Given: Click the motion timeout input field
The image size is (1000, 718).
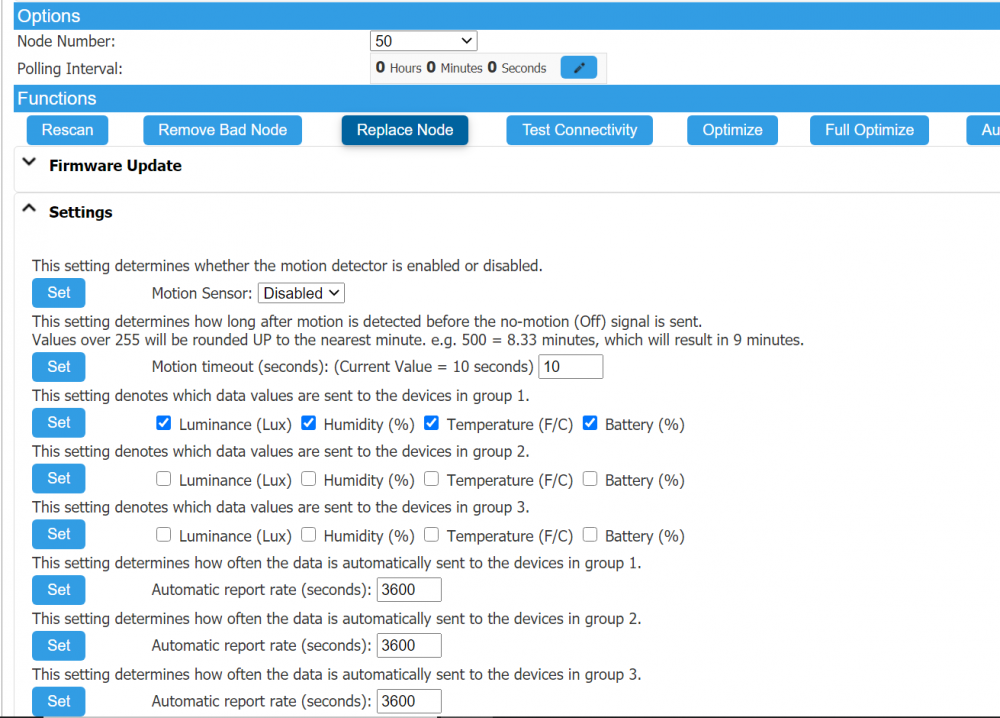Looking at the screenshot, I should click(x=570, y=366).
